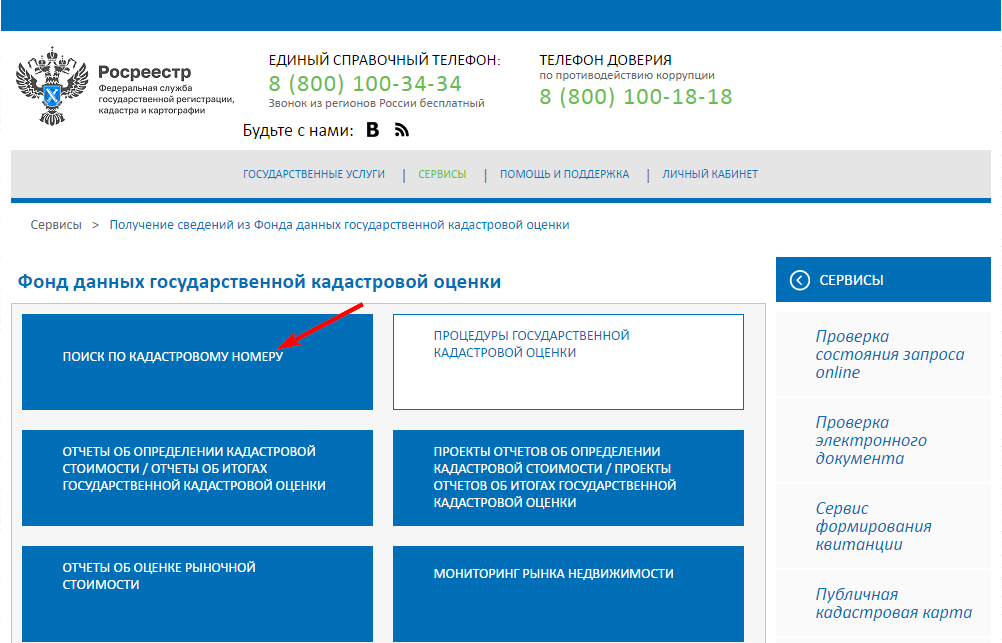This screenshot has height=643, width=1002.
Task: Open the ПОМОЩЬ И ПОДДЕРЖКА section
Action: [565, 173]
